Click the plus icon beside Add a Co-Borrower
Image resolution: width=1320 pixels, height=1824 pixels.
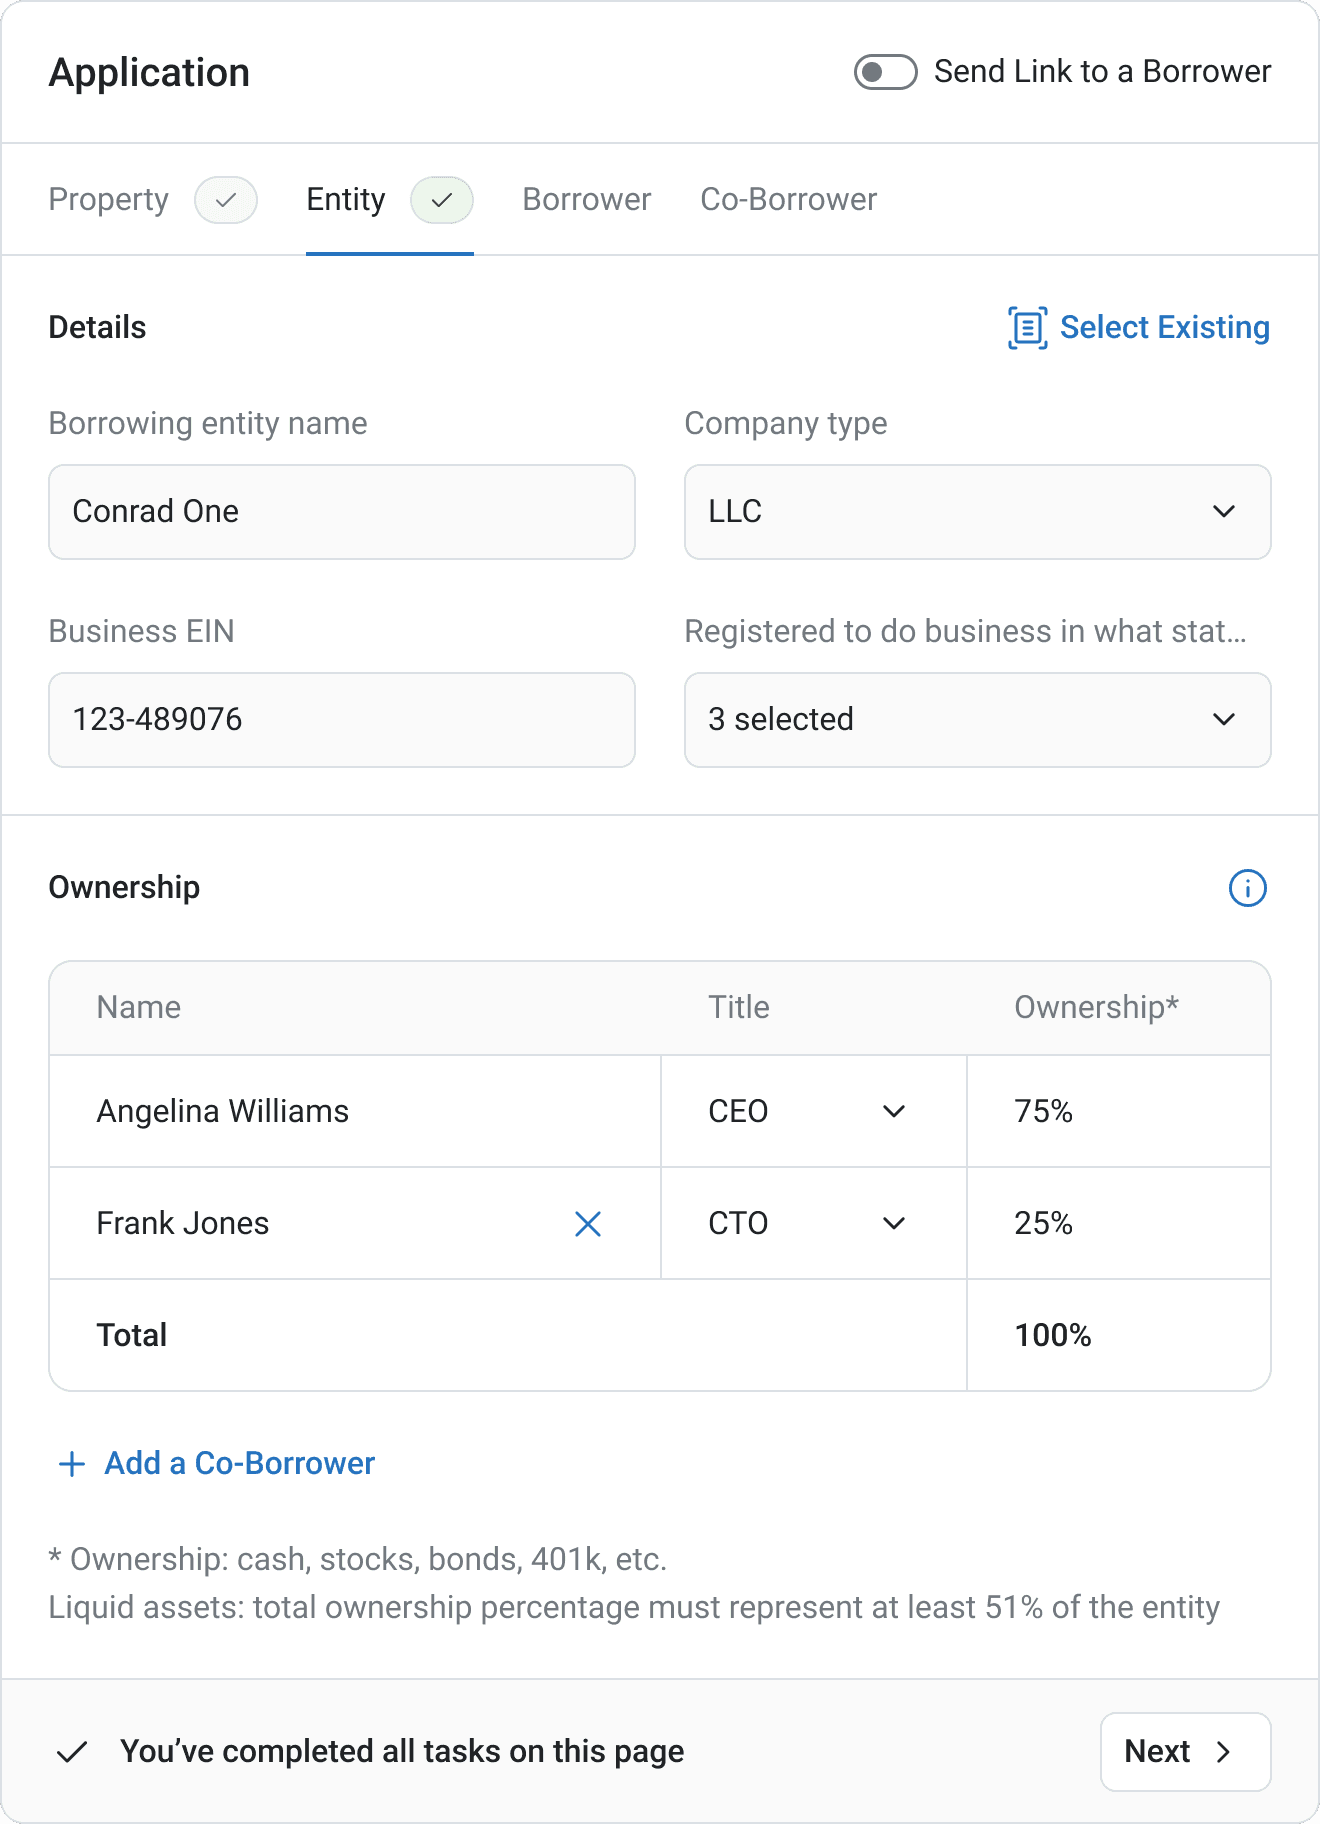(72, 1464)
